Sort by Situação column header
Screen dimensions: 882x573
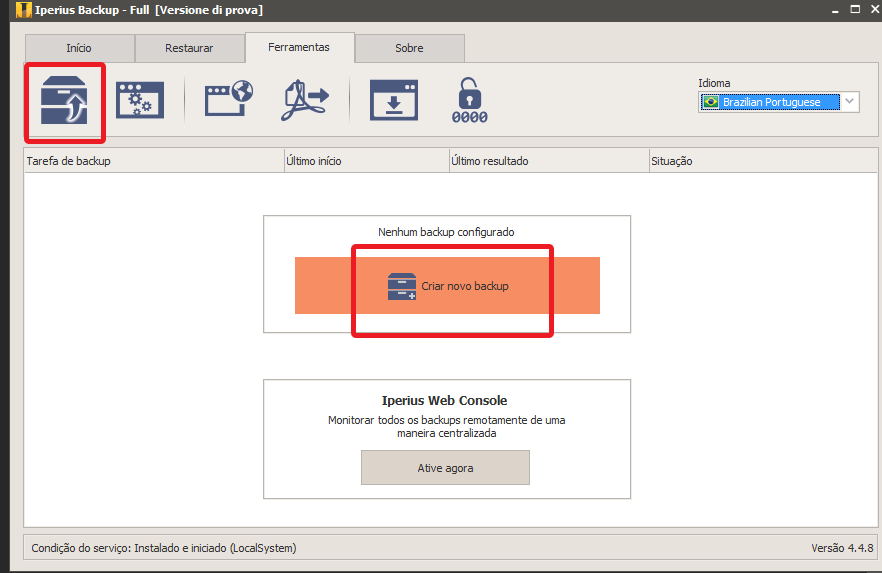tap(763, 161)
